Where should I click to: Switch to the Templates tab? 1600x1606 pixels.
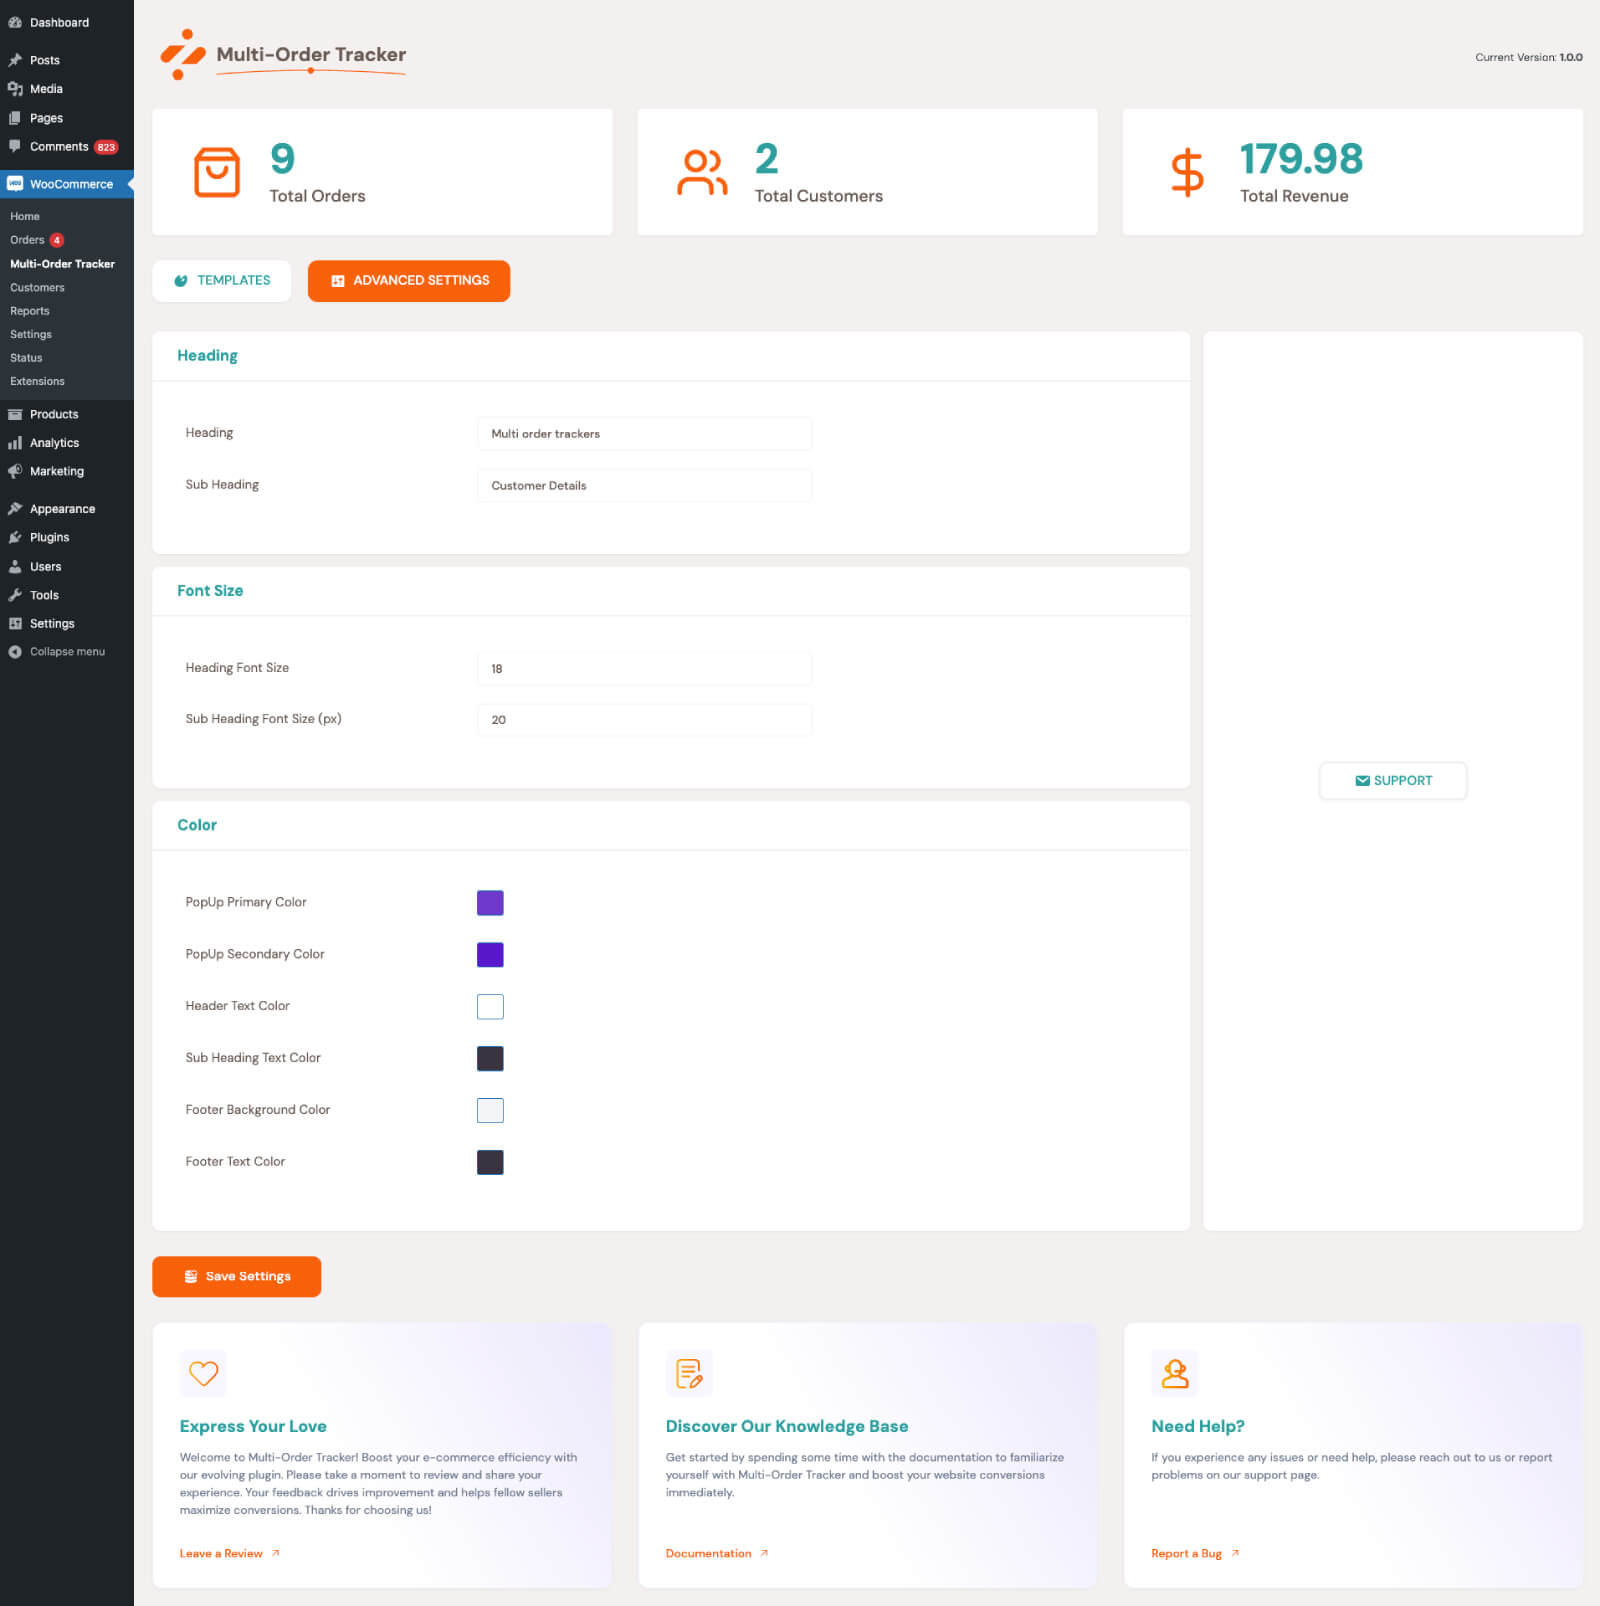(222, 281)
